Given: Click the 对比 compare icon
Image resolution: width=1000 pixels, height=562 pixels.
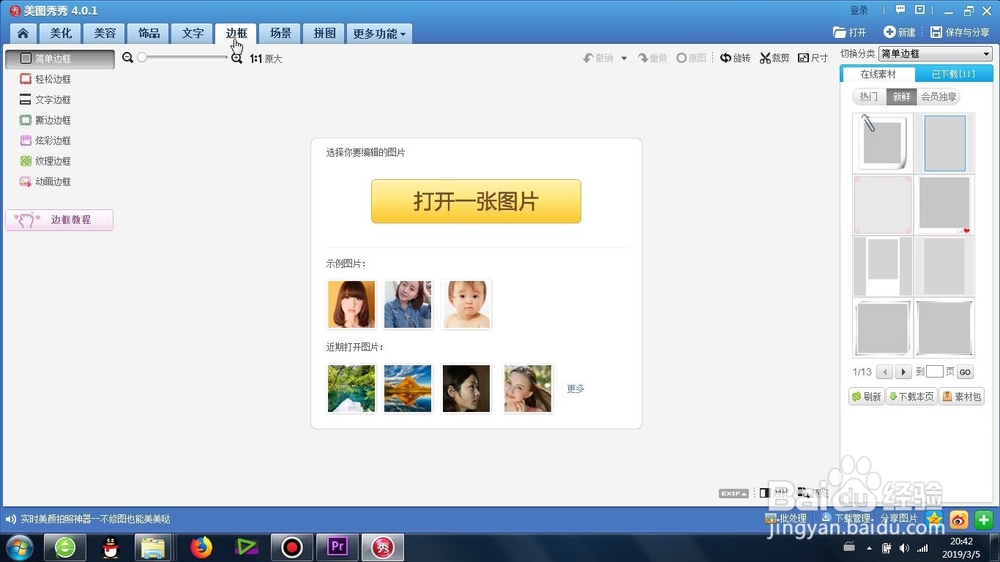Looking at the screenshot, I should (x=764, y=492).
